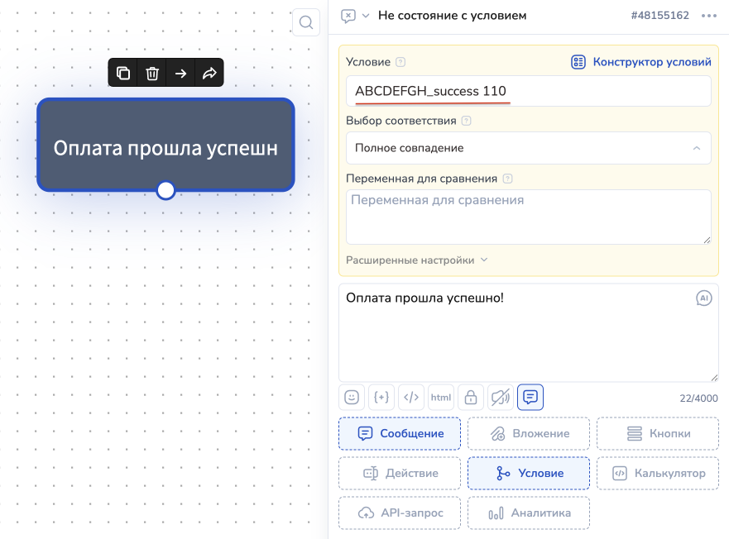Add an API-запрос section
This screenshot has width=729, height=539.
pos(400,513)
